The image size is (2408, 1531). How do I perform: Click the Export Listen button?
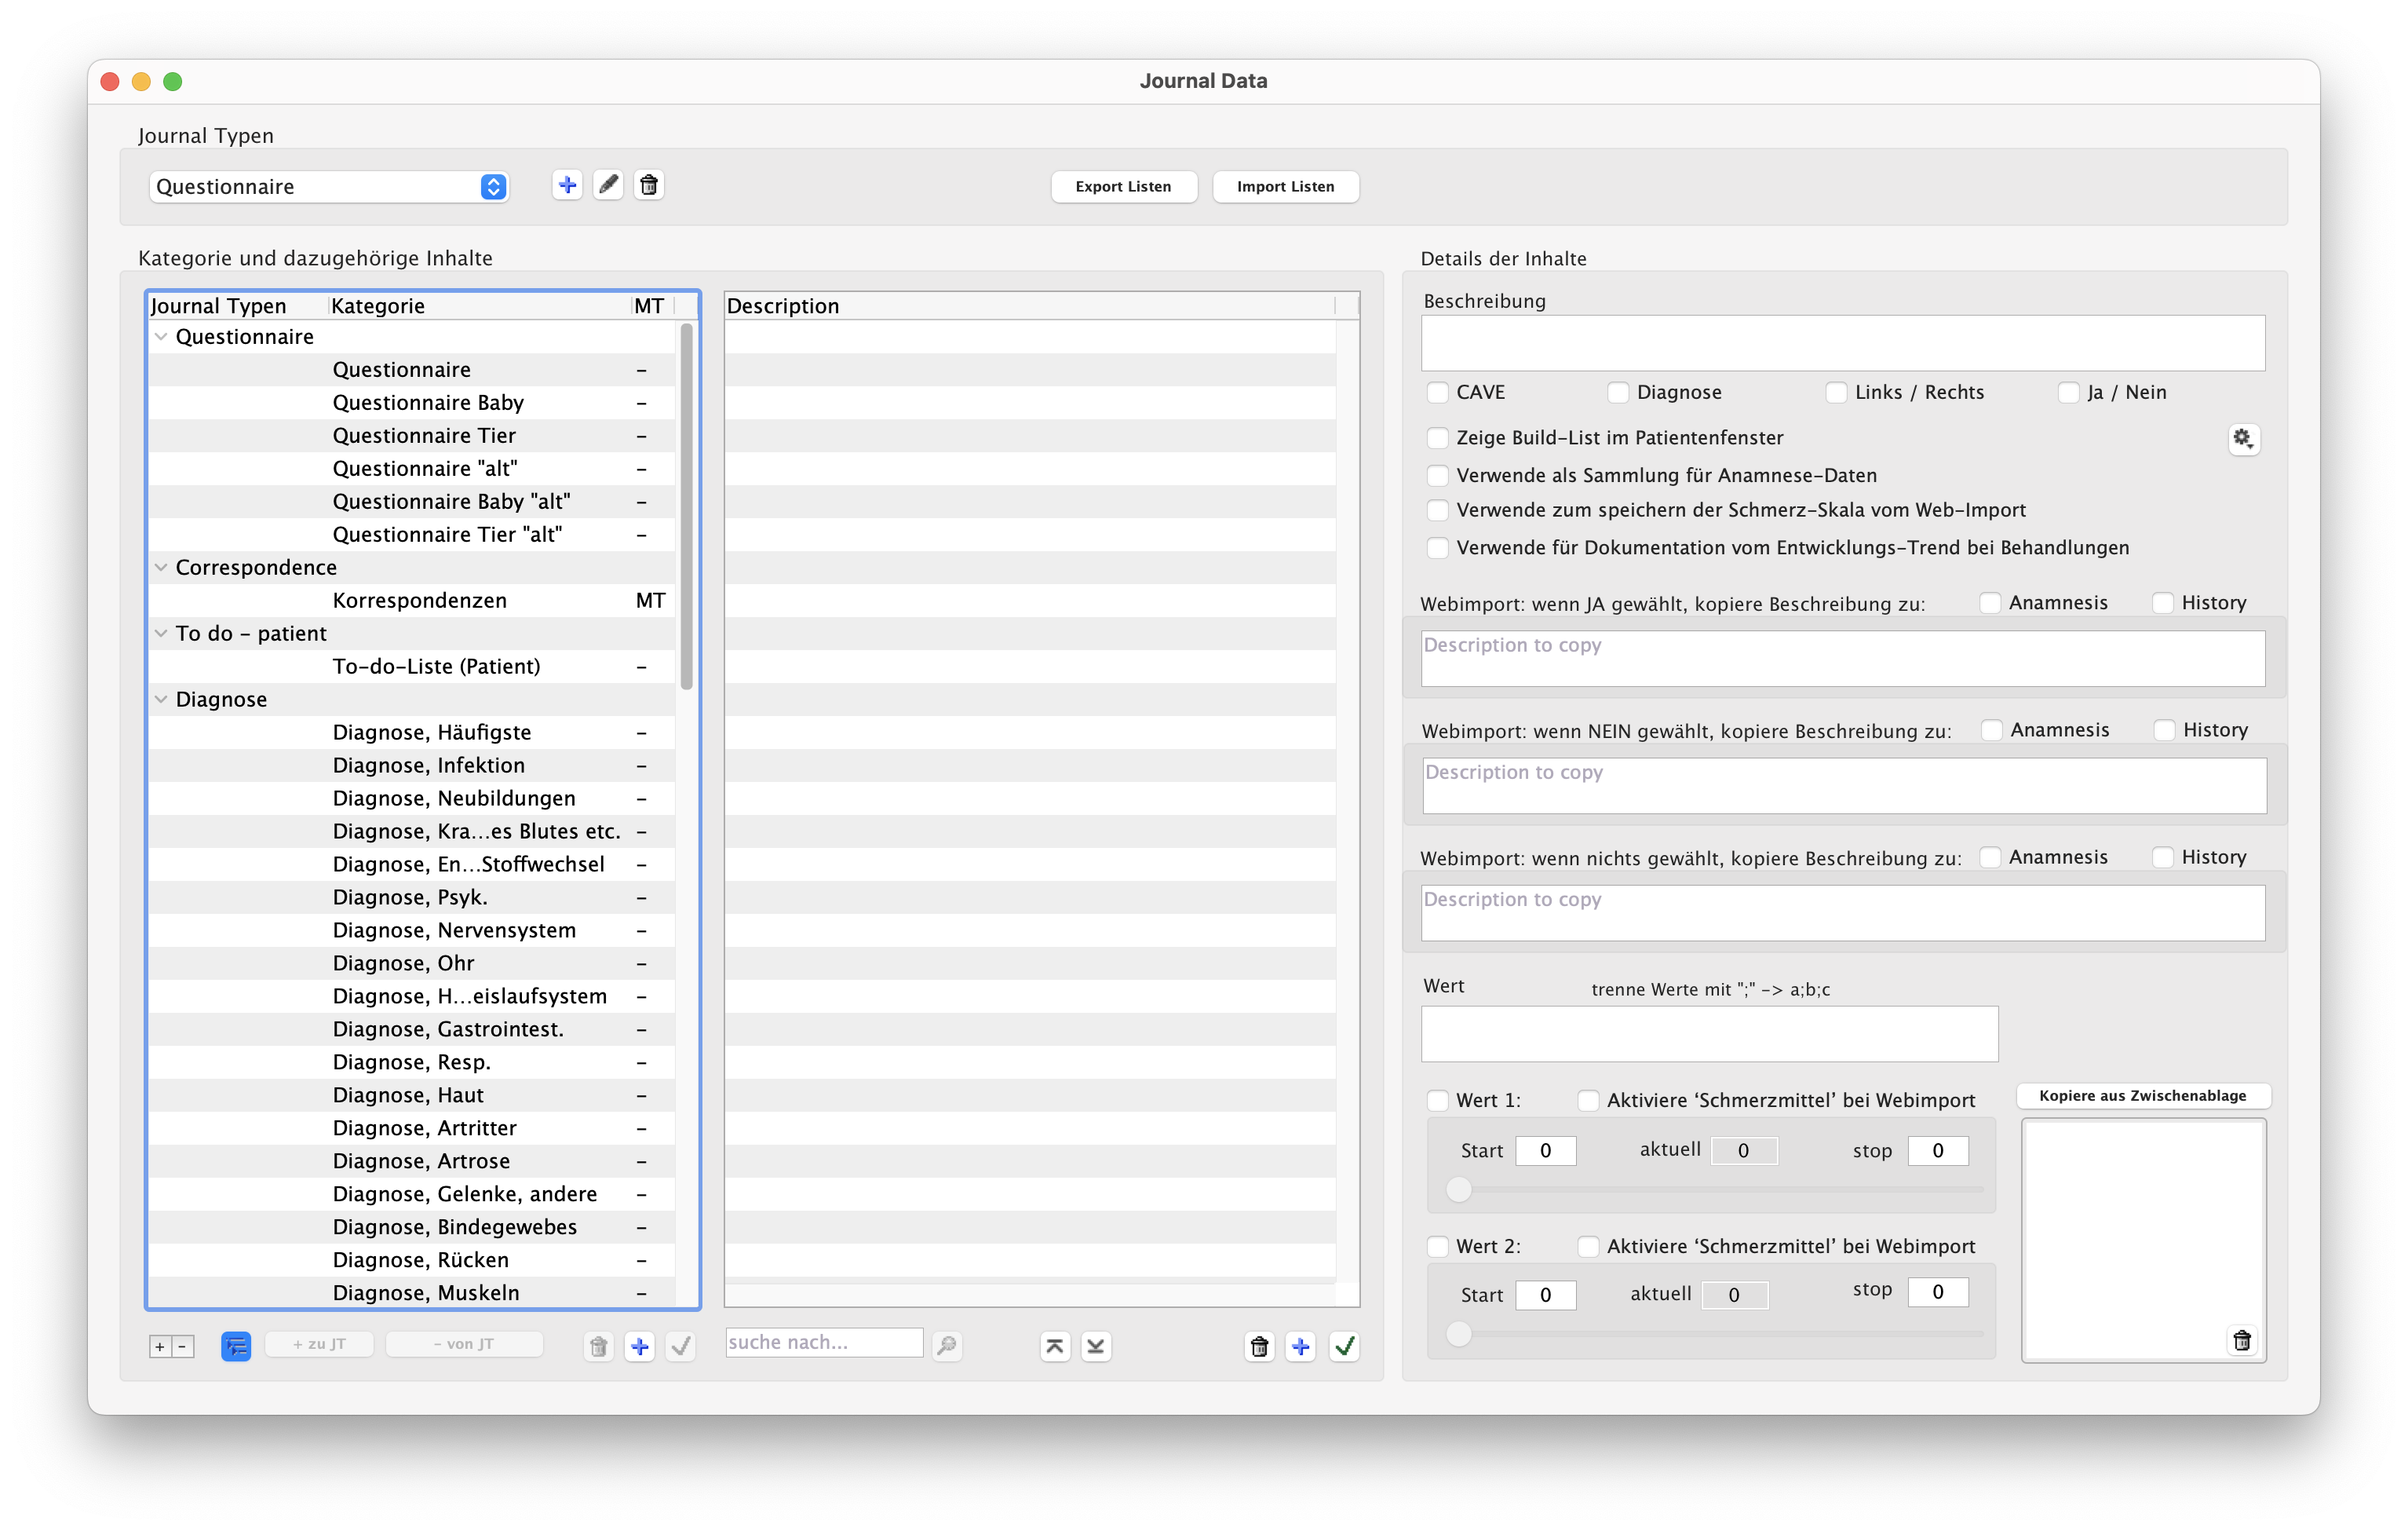point(1123,186)
